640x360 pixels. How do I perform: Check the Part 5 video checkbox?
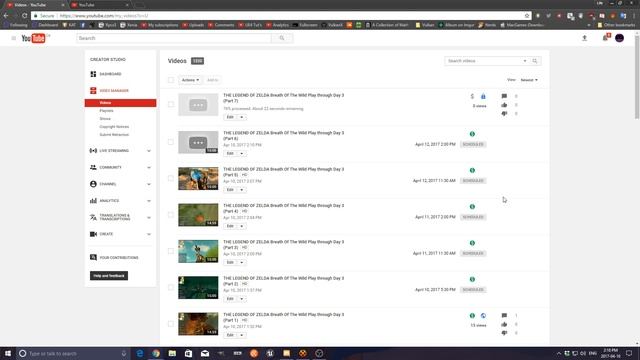point(171,178)
